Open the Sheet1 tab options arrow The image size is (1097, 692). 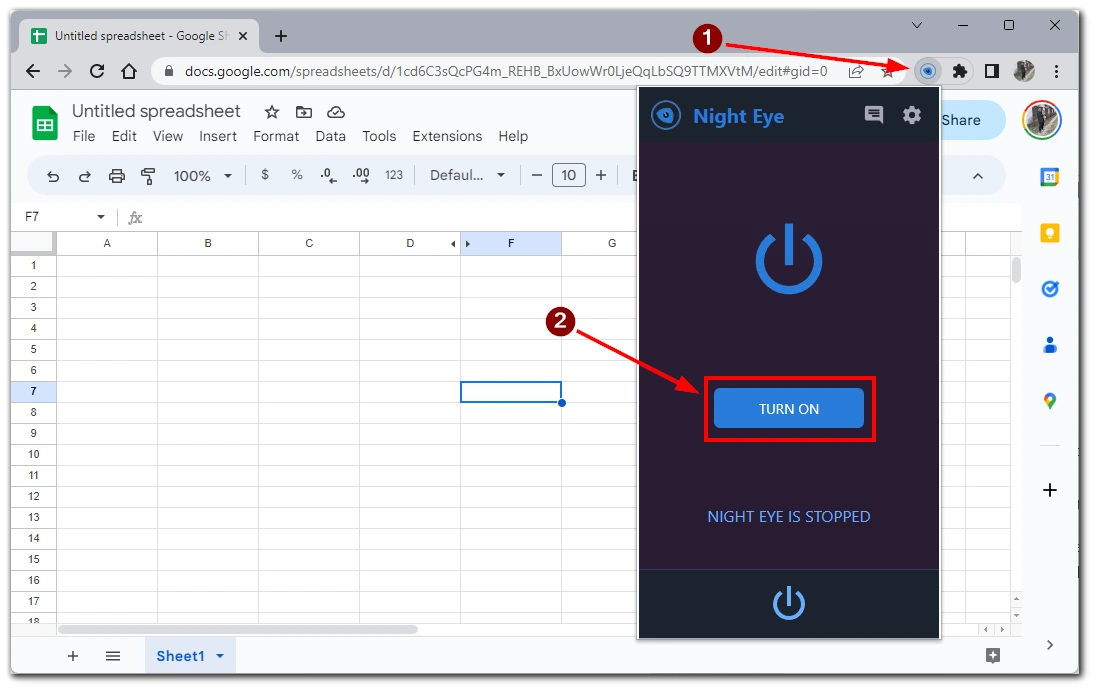tap(220, 656)
